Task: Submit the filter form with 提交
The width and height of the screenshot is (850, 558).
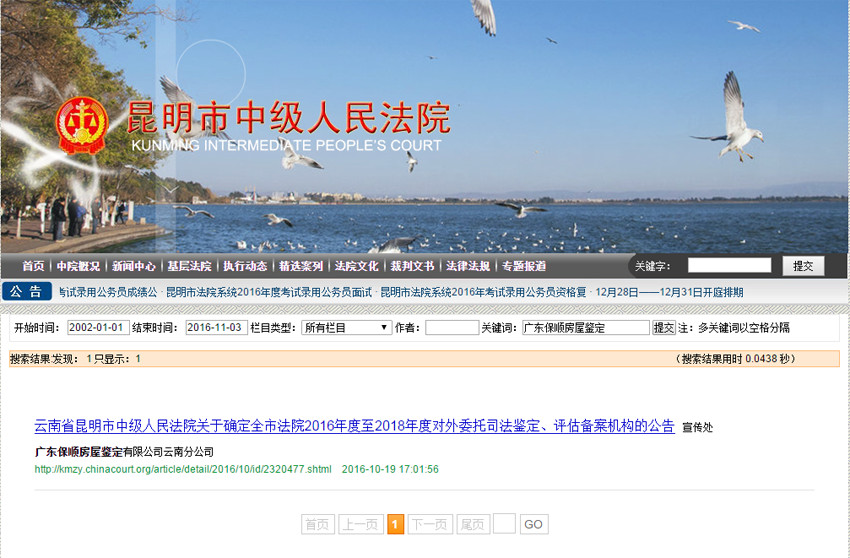Action: [x=663, y=327]
